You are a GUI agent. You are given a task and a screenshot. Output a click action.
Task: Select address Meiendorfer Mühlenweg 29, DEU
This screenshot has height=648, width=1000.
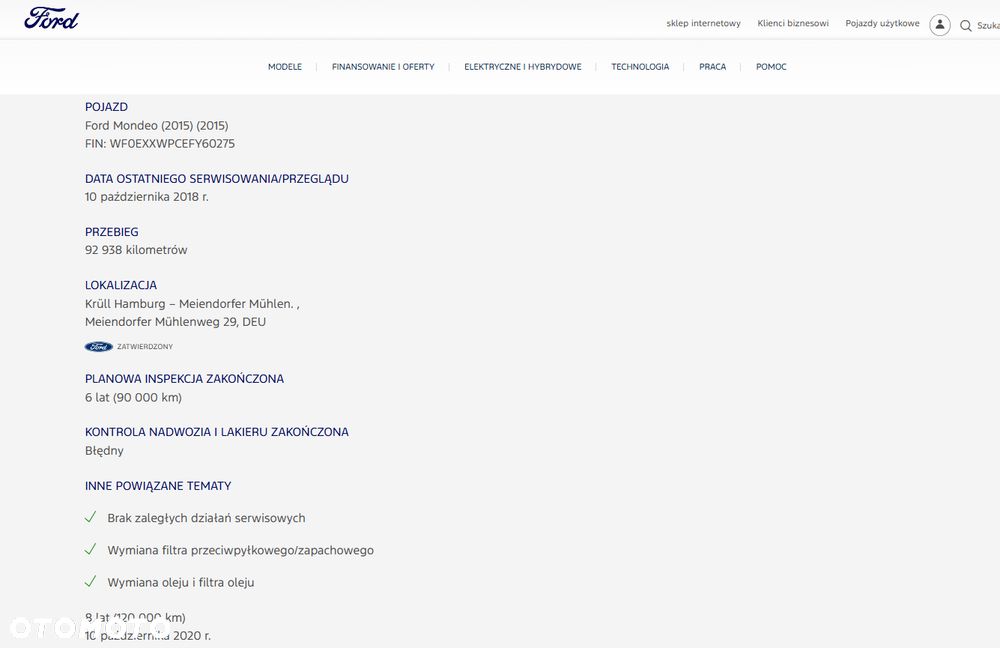[175, 322]
